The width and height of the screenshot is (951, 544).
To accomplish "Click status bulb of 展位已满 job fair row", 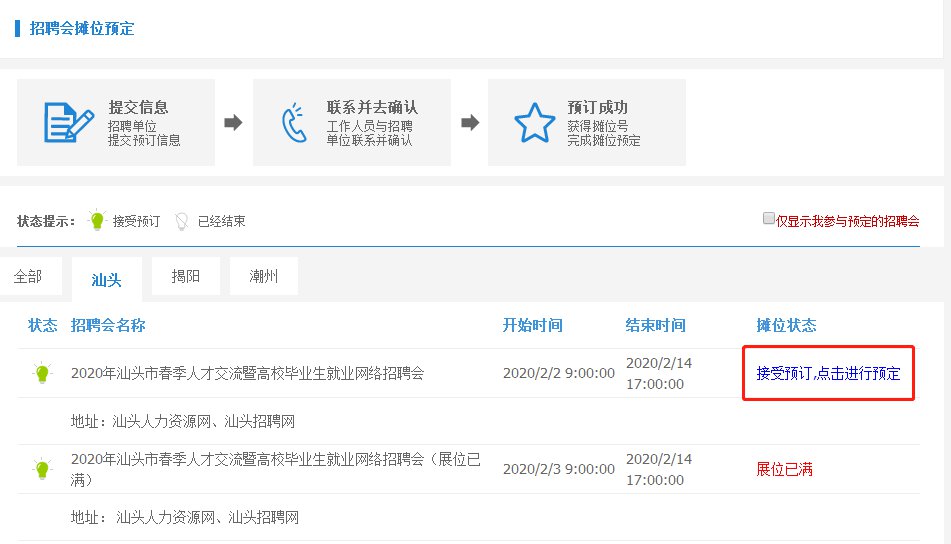I will tap(42, 468).
